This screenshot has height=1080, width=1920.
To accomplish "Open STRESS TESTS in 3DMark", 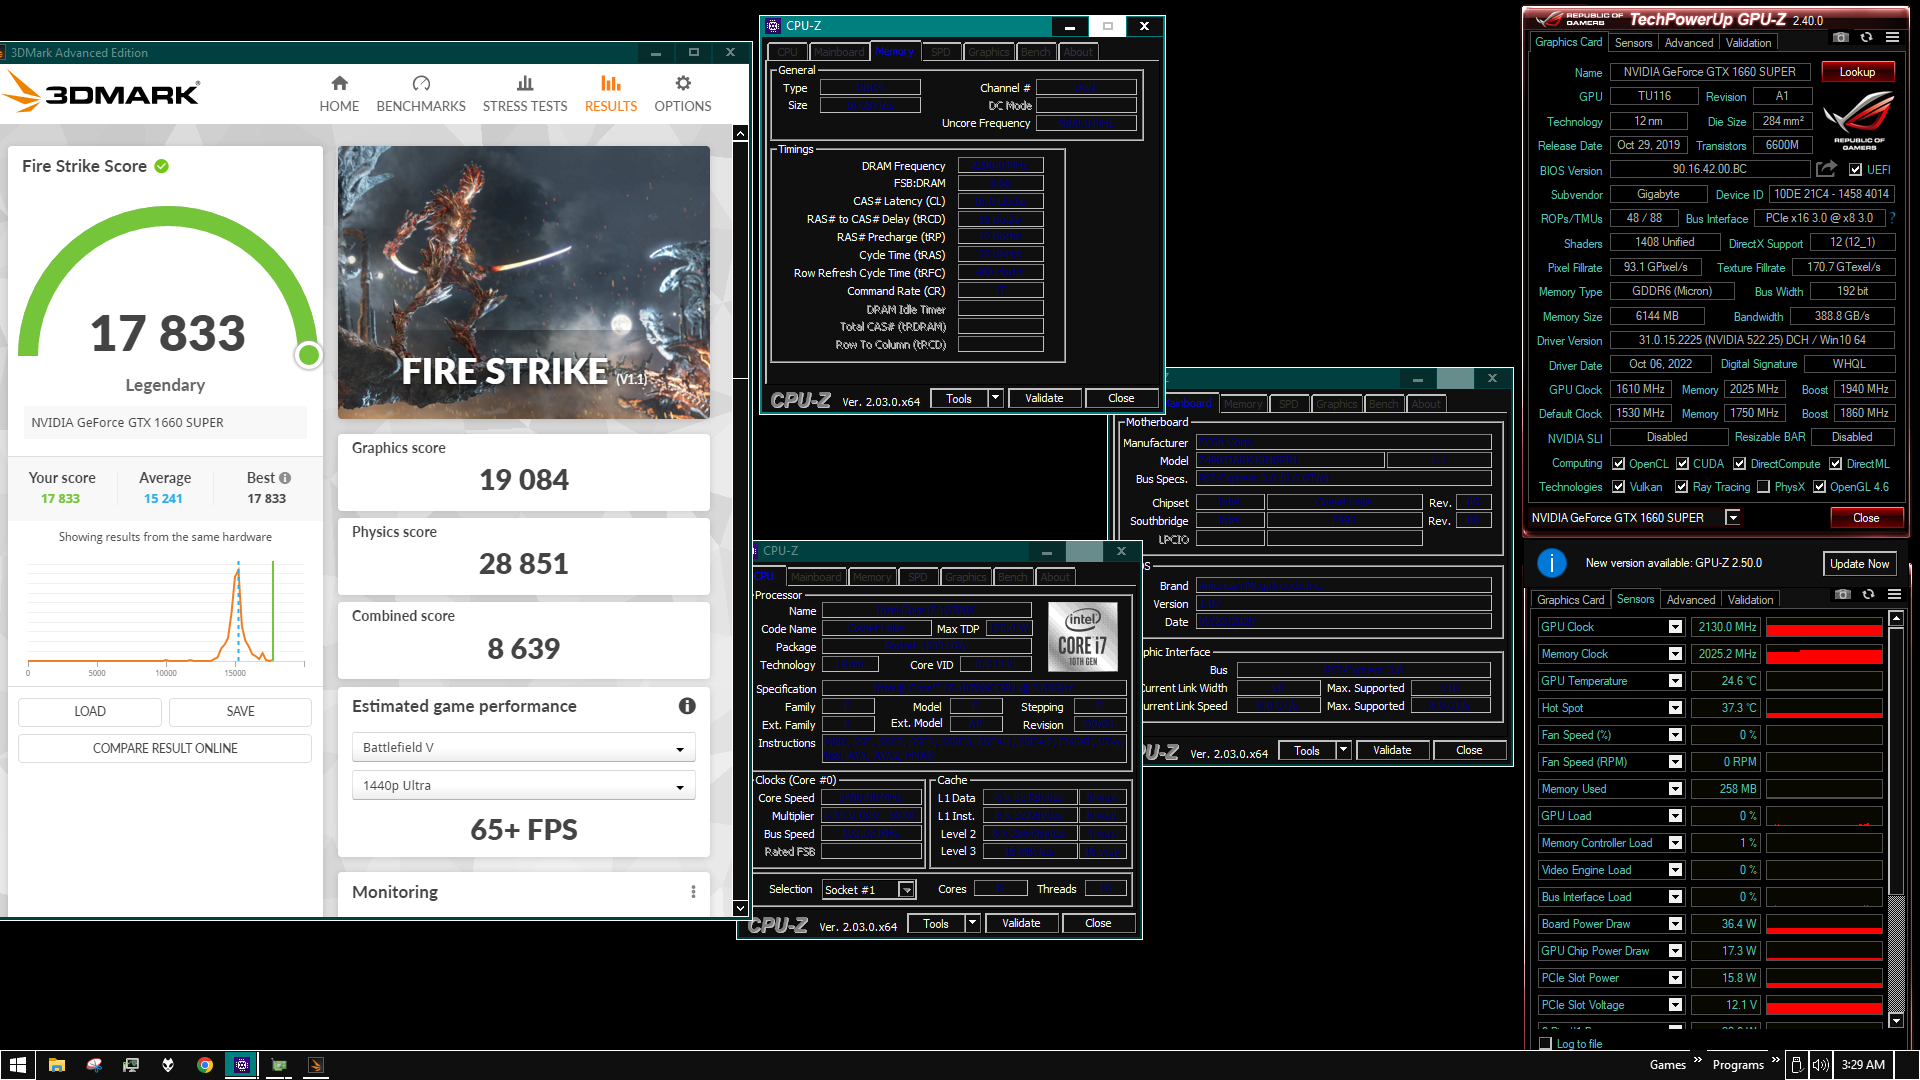I will pyautogui.click(x=525, y=94).
